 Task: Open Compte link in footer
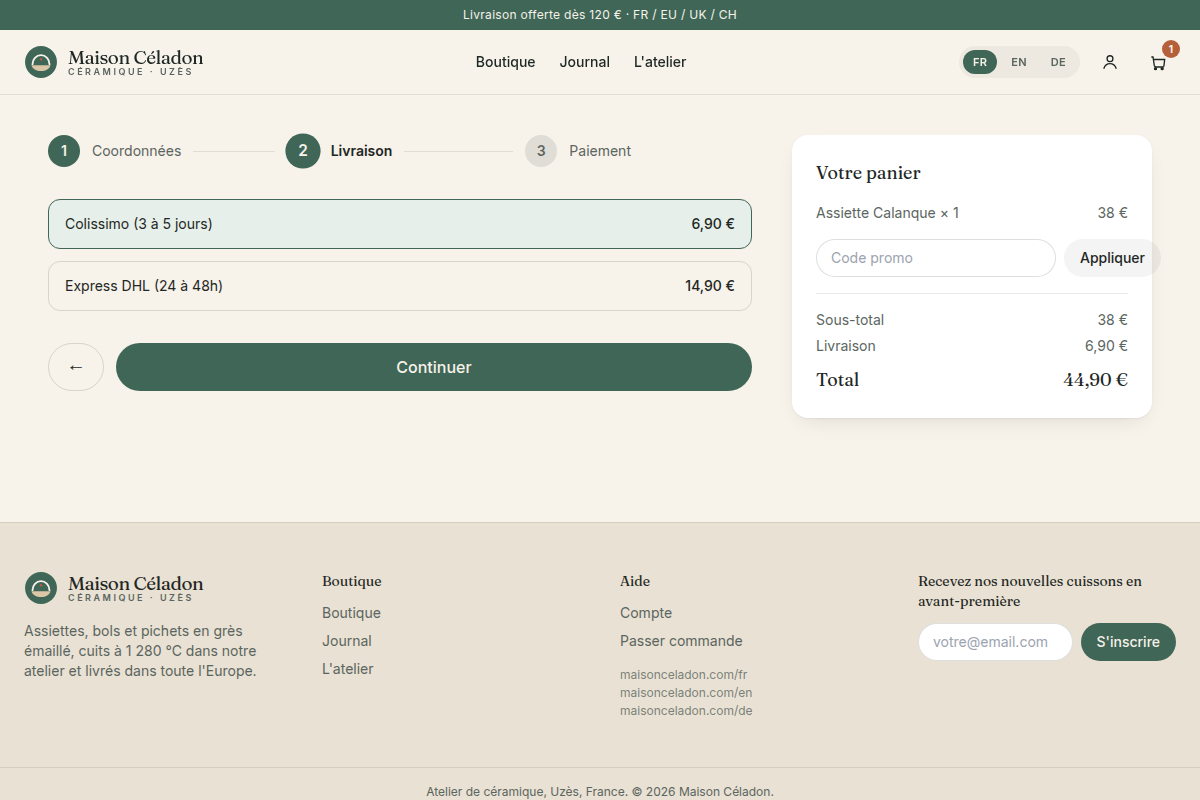(646, 613)
